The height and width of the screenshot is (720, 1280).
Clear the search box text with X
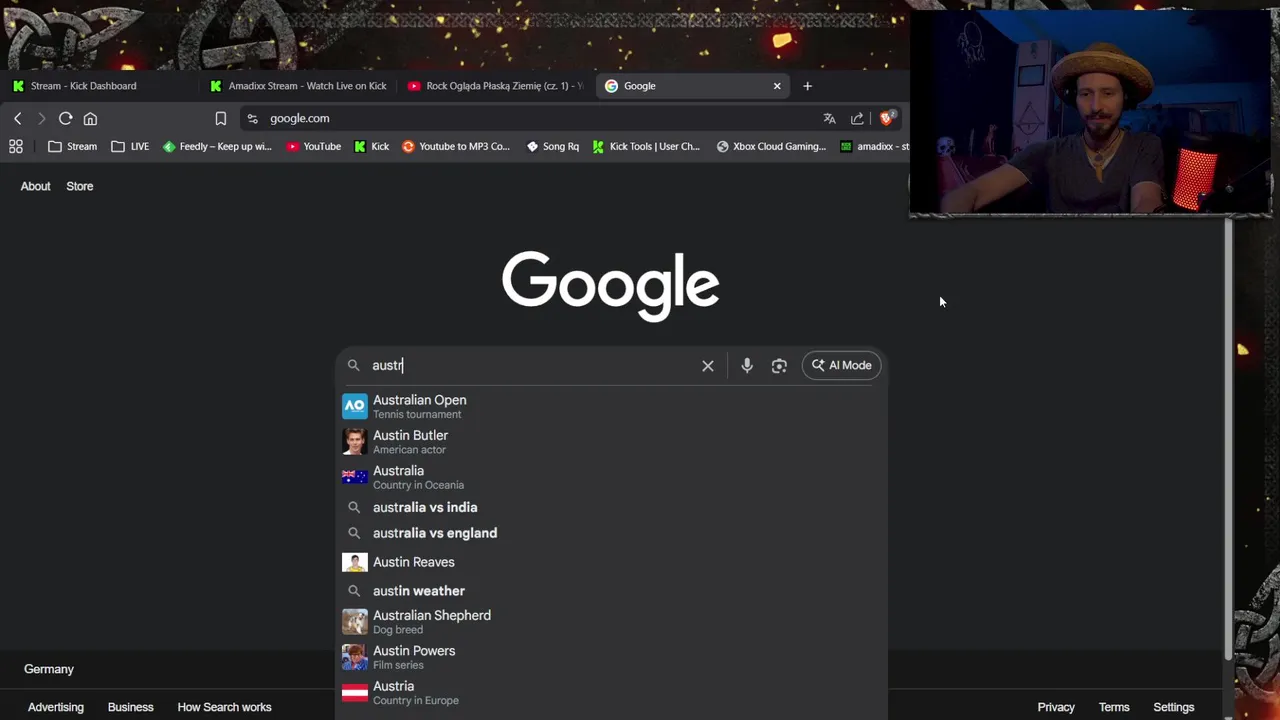click(708, 365)
